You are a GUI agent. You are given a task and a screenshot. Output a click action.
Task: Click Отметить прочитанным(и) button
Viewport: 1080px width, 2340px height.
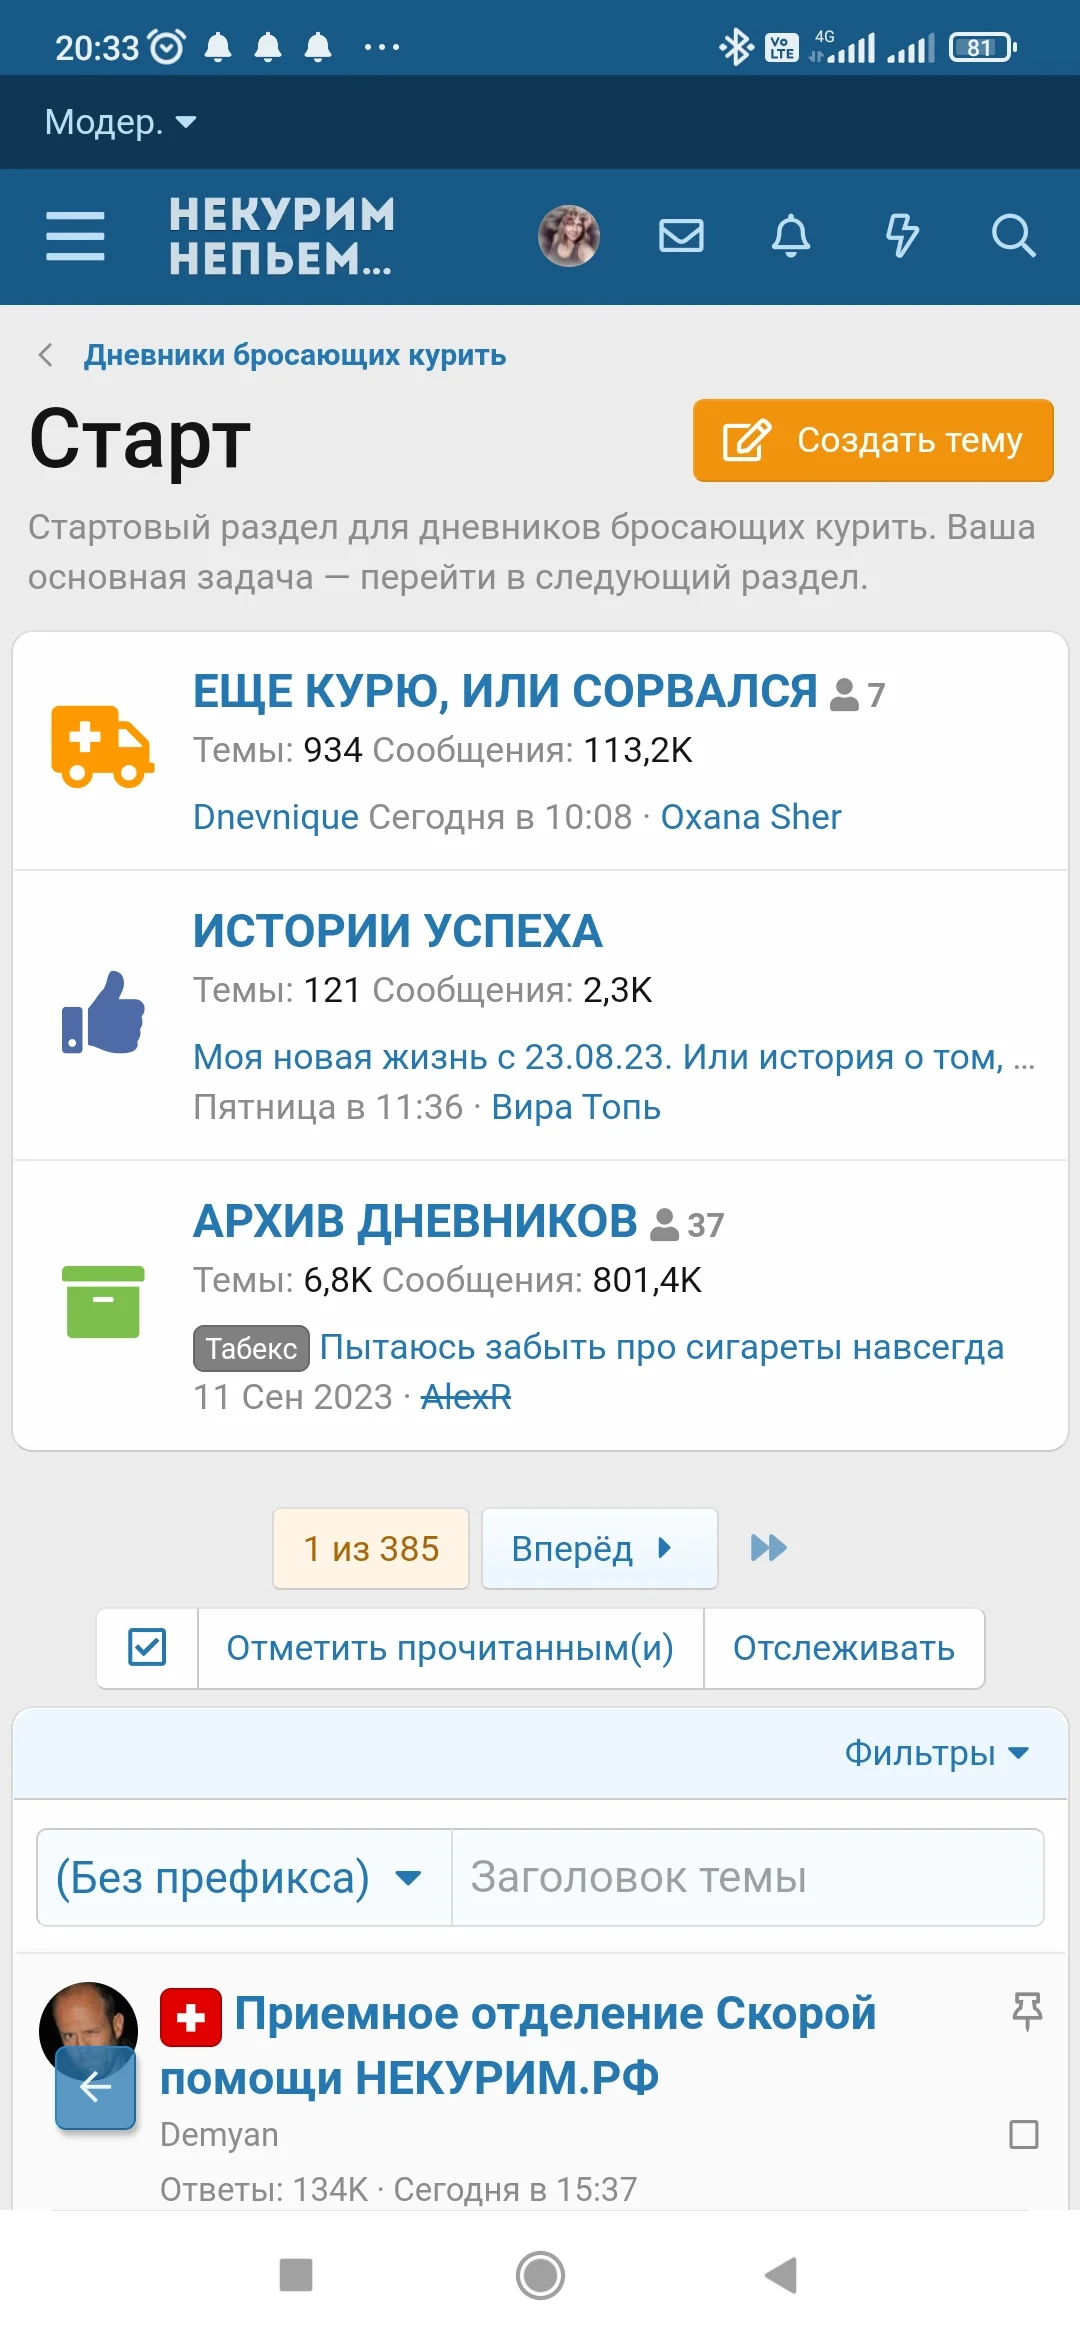(450, 1648)
